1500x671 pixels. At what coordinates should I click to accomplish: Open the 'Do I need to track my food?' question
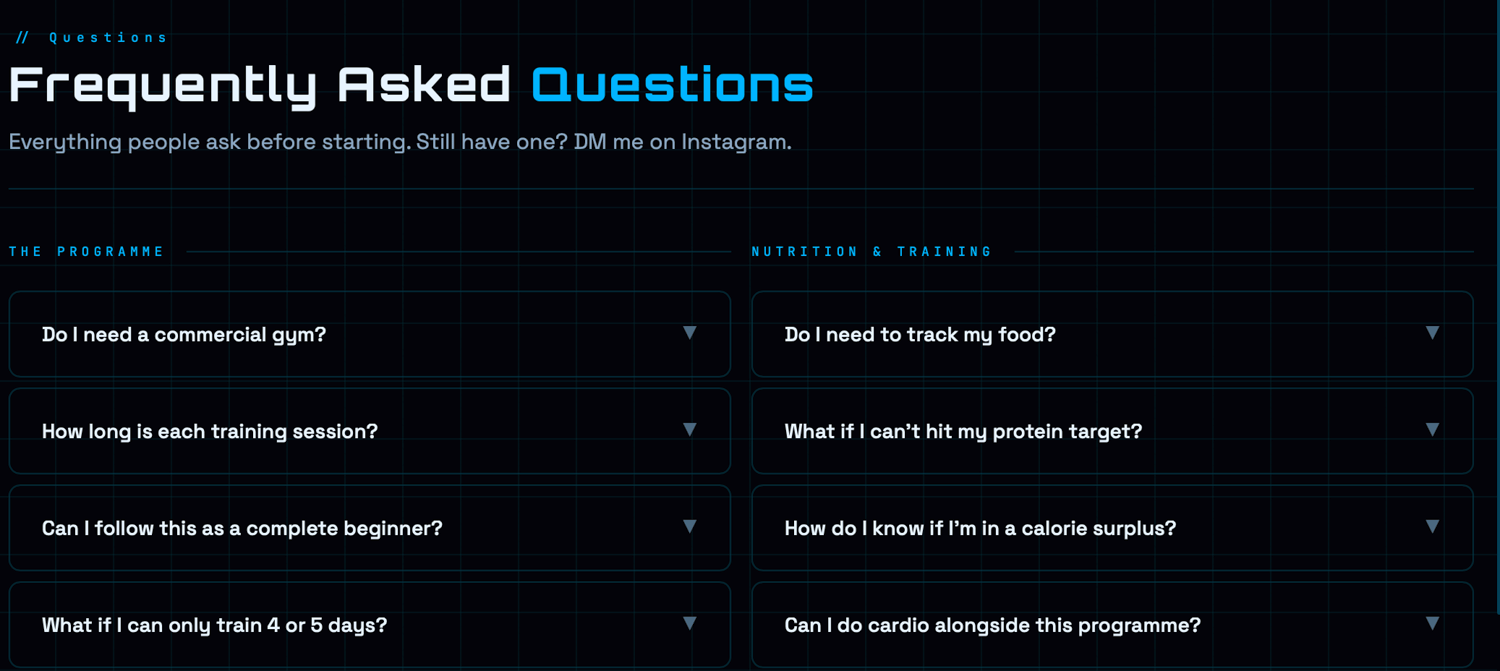tap(920, 335)
